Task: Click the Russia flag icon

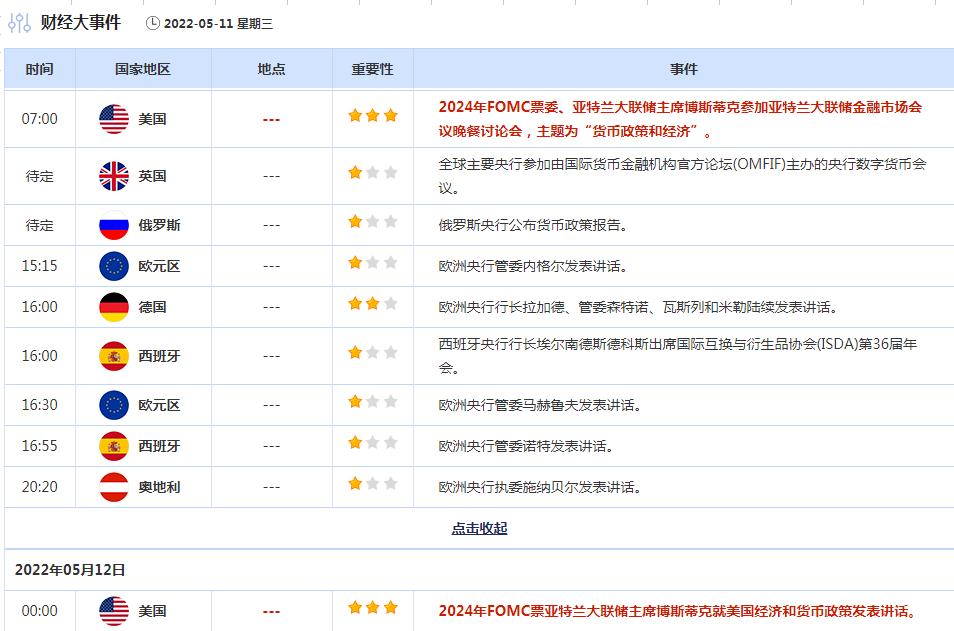Action: [114, 225]
